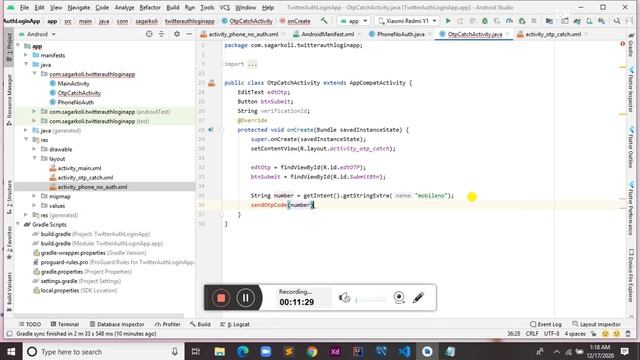
Task: Expand the drawable folder
Action: coord(35,149)
